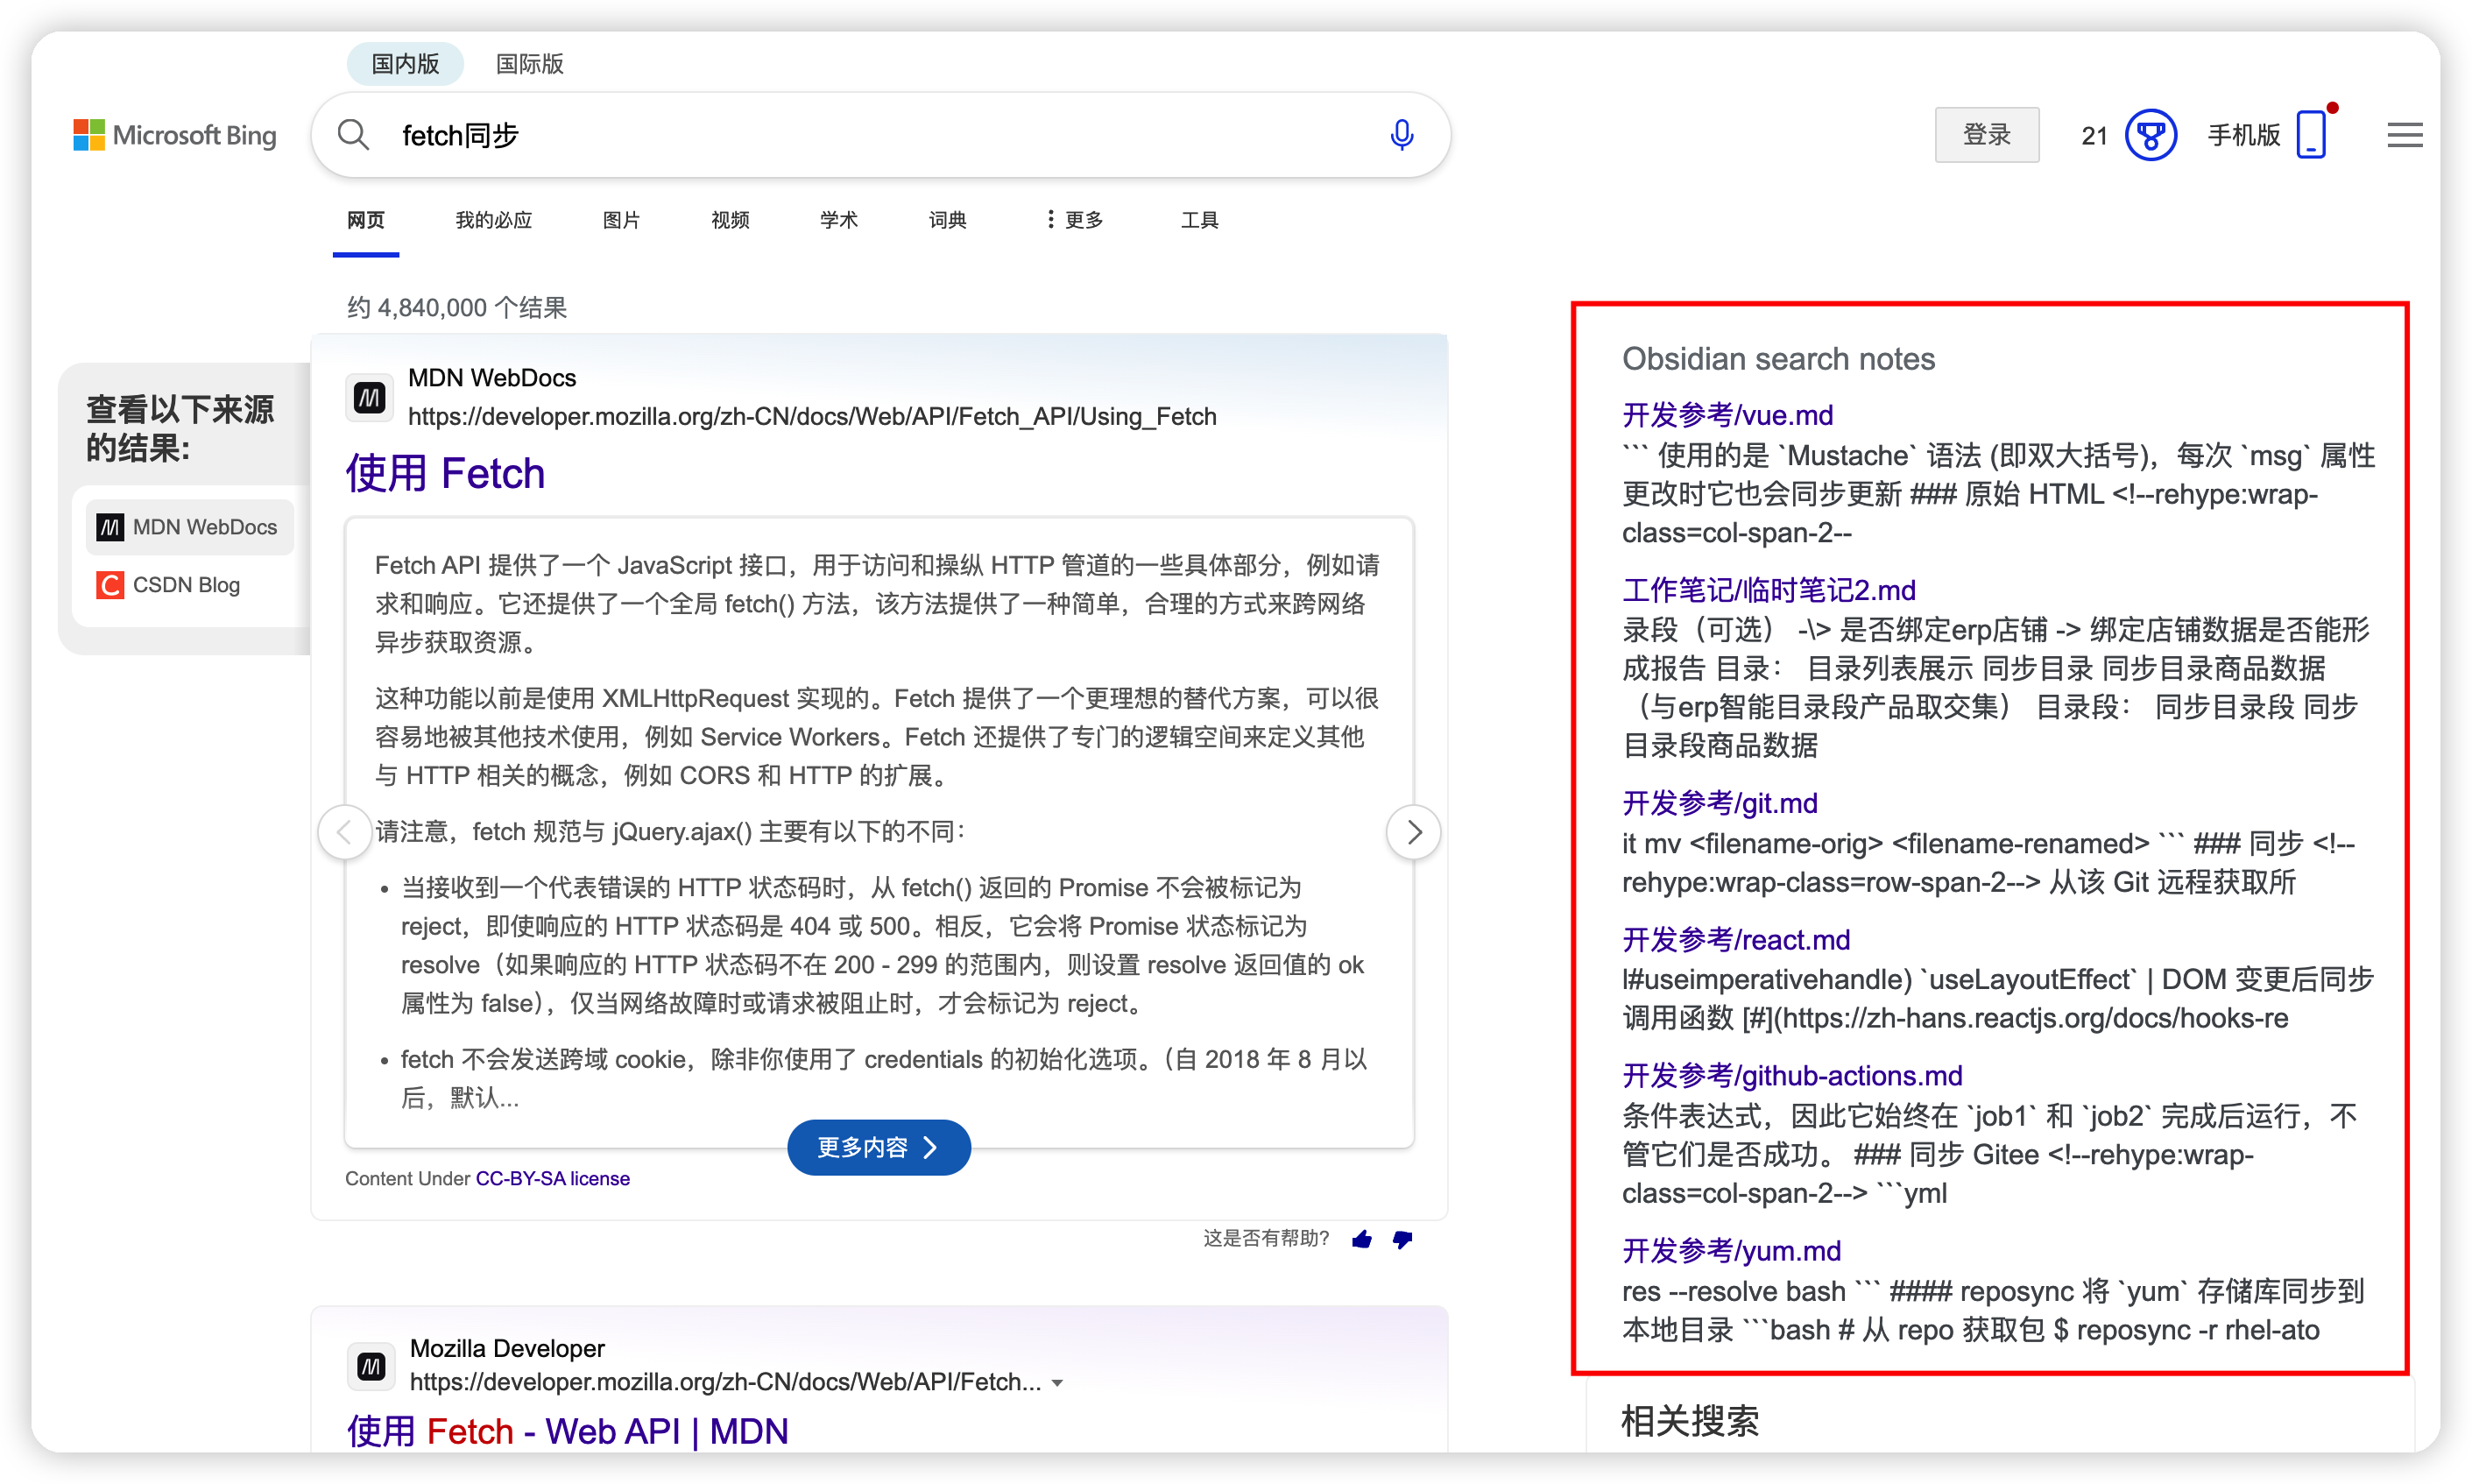Image resolution: width=2472 pixels, height=1484 pixels.
Task: Open the CC-BY-SA license link
Action: click(551, 1178)
